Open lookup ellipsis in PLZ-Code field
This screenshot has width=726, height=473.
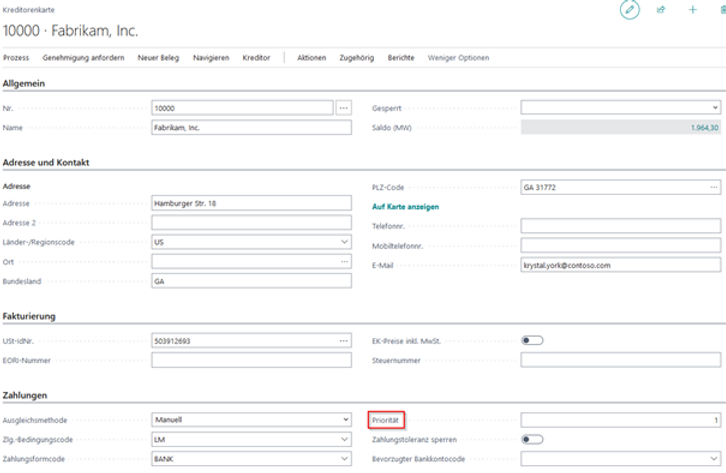(x=713, y=187)
